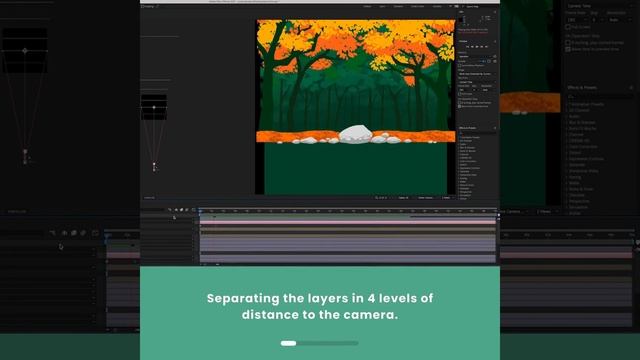The image size is (640, 360).
Task: Expand the Distort effects category
Action: point(458,164)
